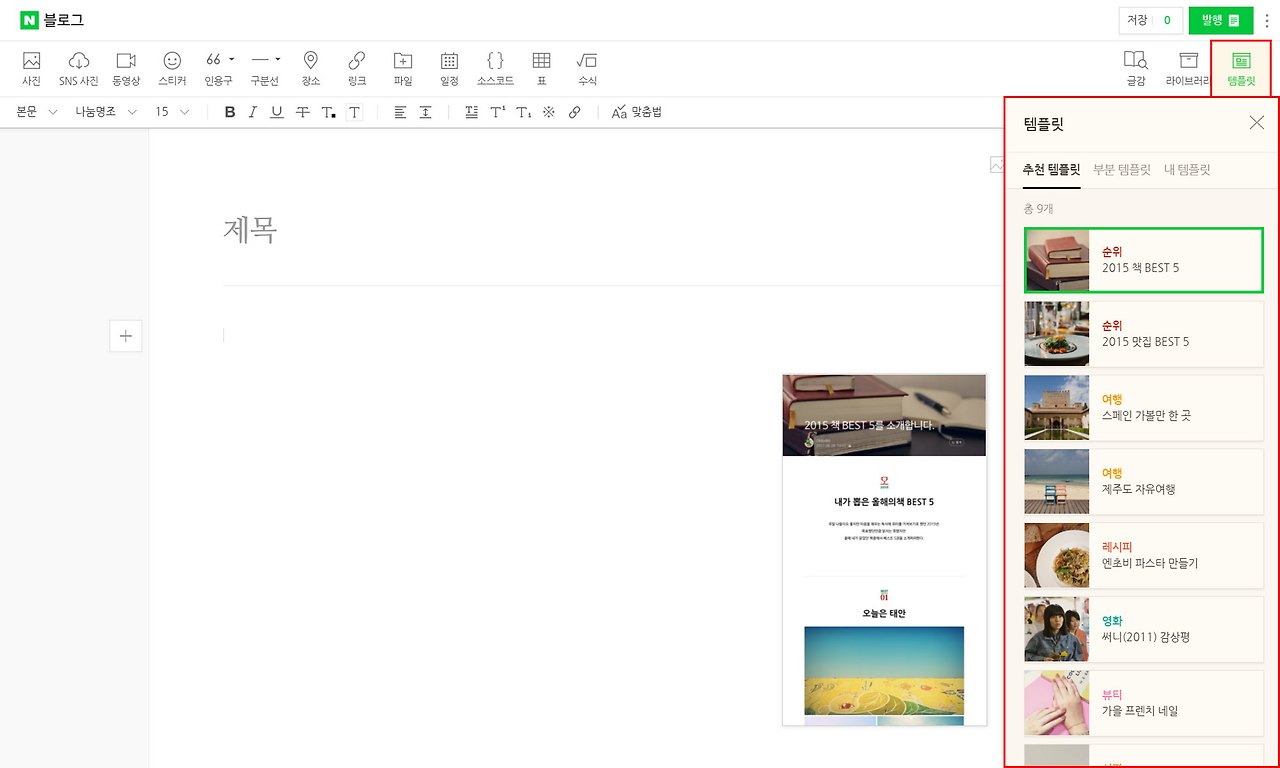Open the 나눔명조 font dropdown
The width and height of the screenshot is (1280, 768).
[105, 112]
